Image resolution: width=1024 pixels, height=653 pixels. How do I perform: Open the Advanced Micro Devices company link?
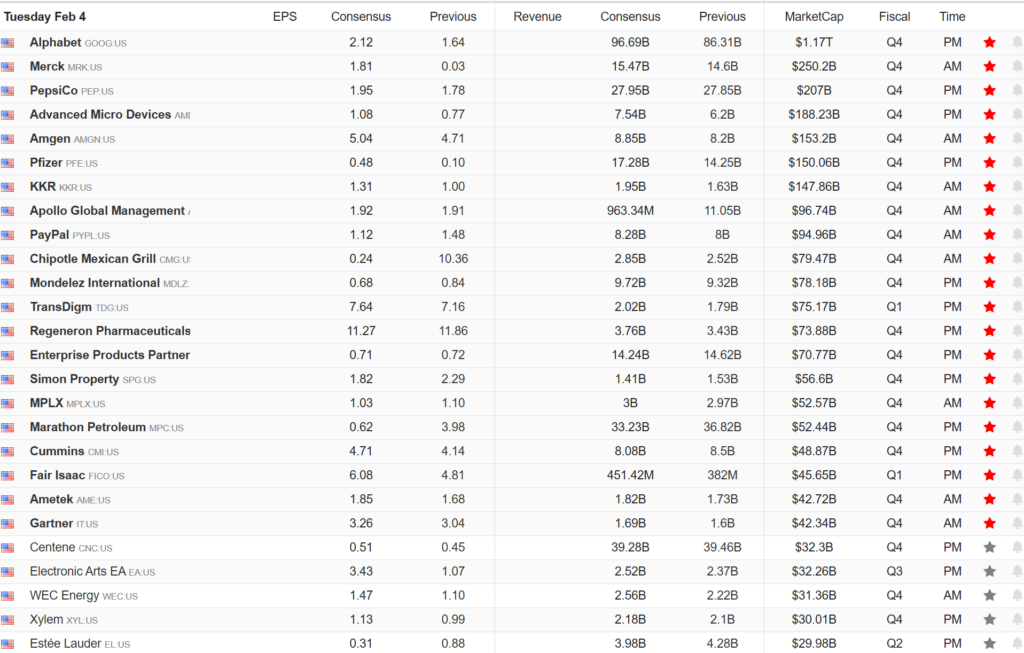[x=100, y=115]
